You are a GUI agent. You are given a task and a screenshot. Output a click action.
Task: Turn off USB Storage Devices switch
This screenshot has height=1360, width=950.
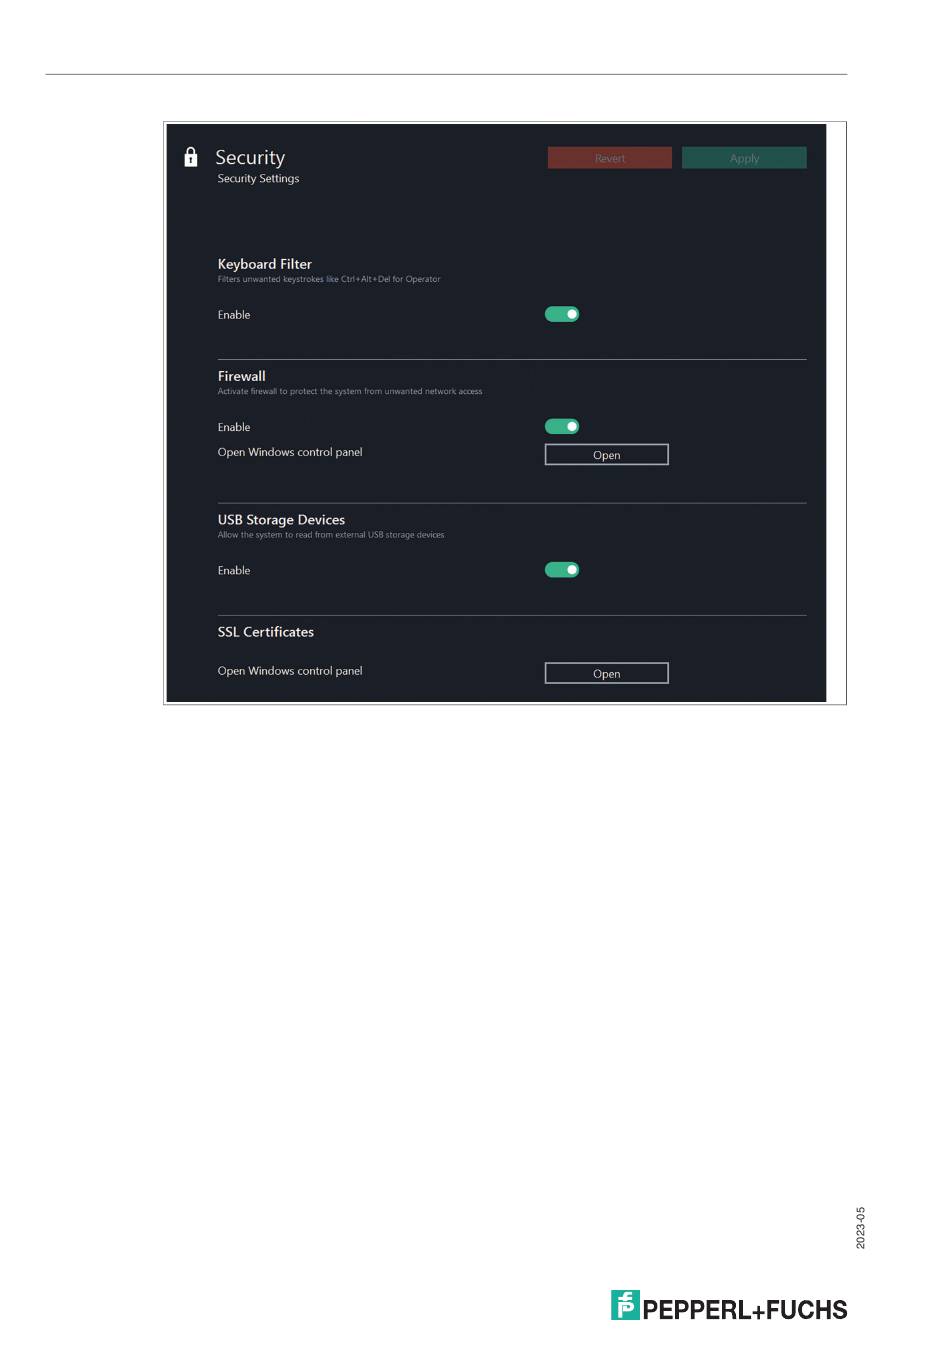[562, 570]
